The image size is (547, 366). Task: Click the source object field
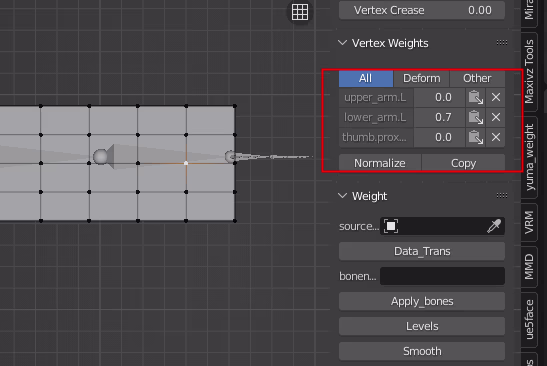click(442, 226)
